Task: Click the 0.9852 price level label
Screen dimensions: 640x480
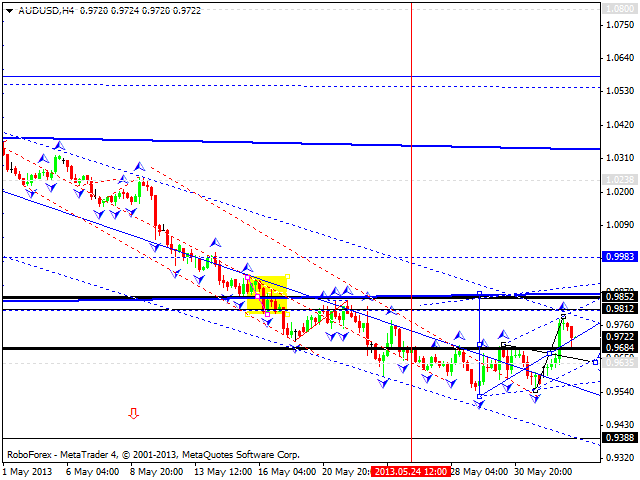Action: click(620, 296)
